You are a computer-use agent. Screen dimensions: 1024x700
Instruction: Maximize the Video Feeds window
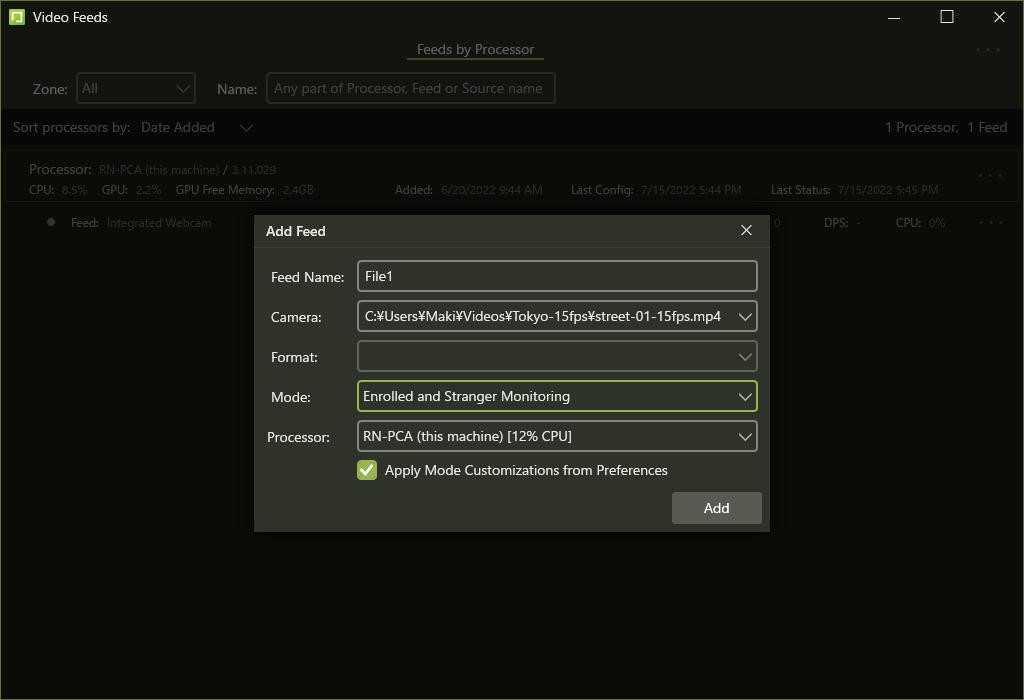947,17
